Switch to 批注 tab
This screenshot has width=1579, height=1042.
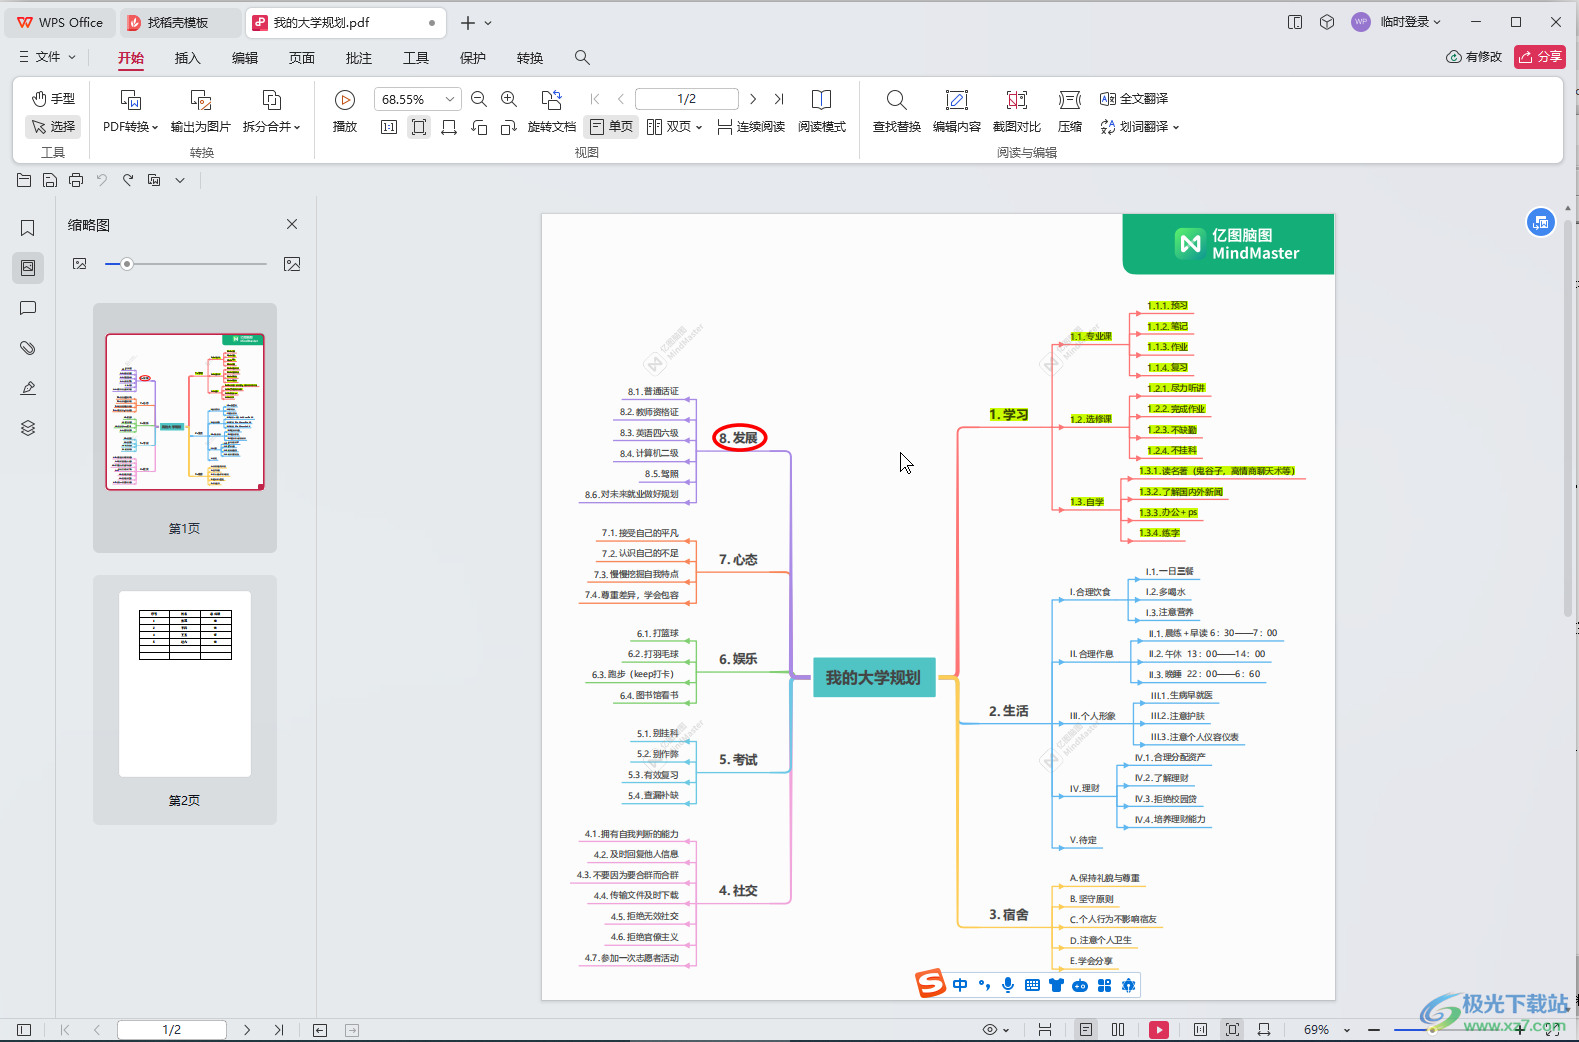point(359,58)
